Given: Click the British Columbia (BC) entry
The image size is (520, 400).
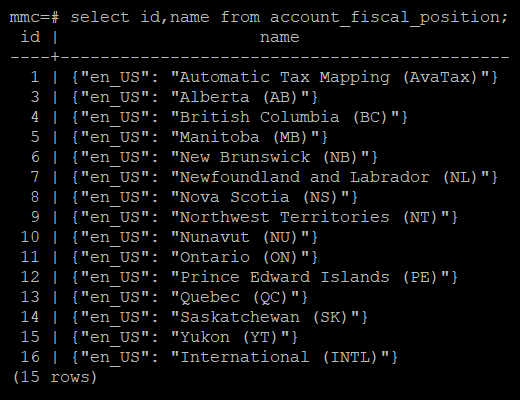Looking at the screenshot, I should (289, 117).
